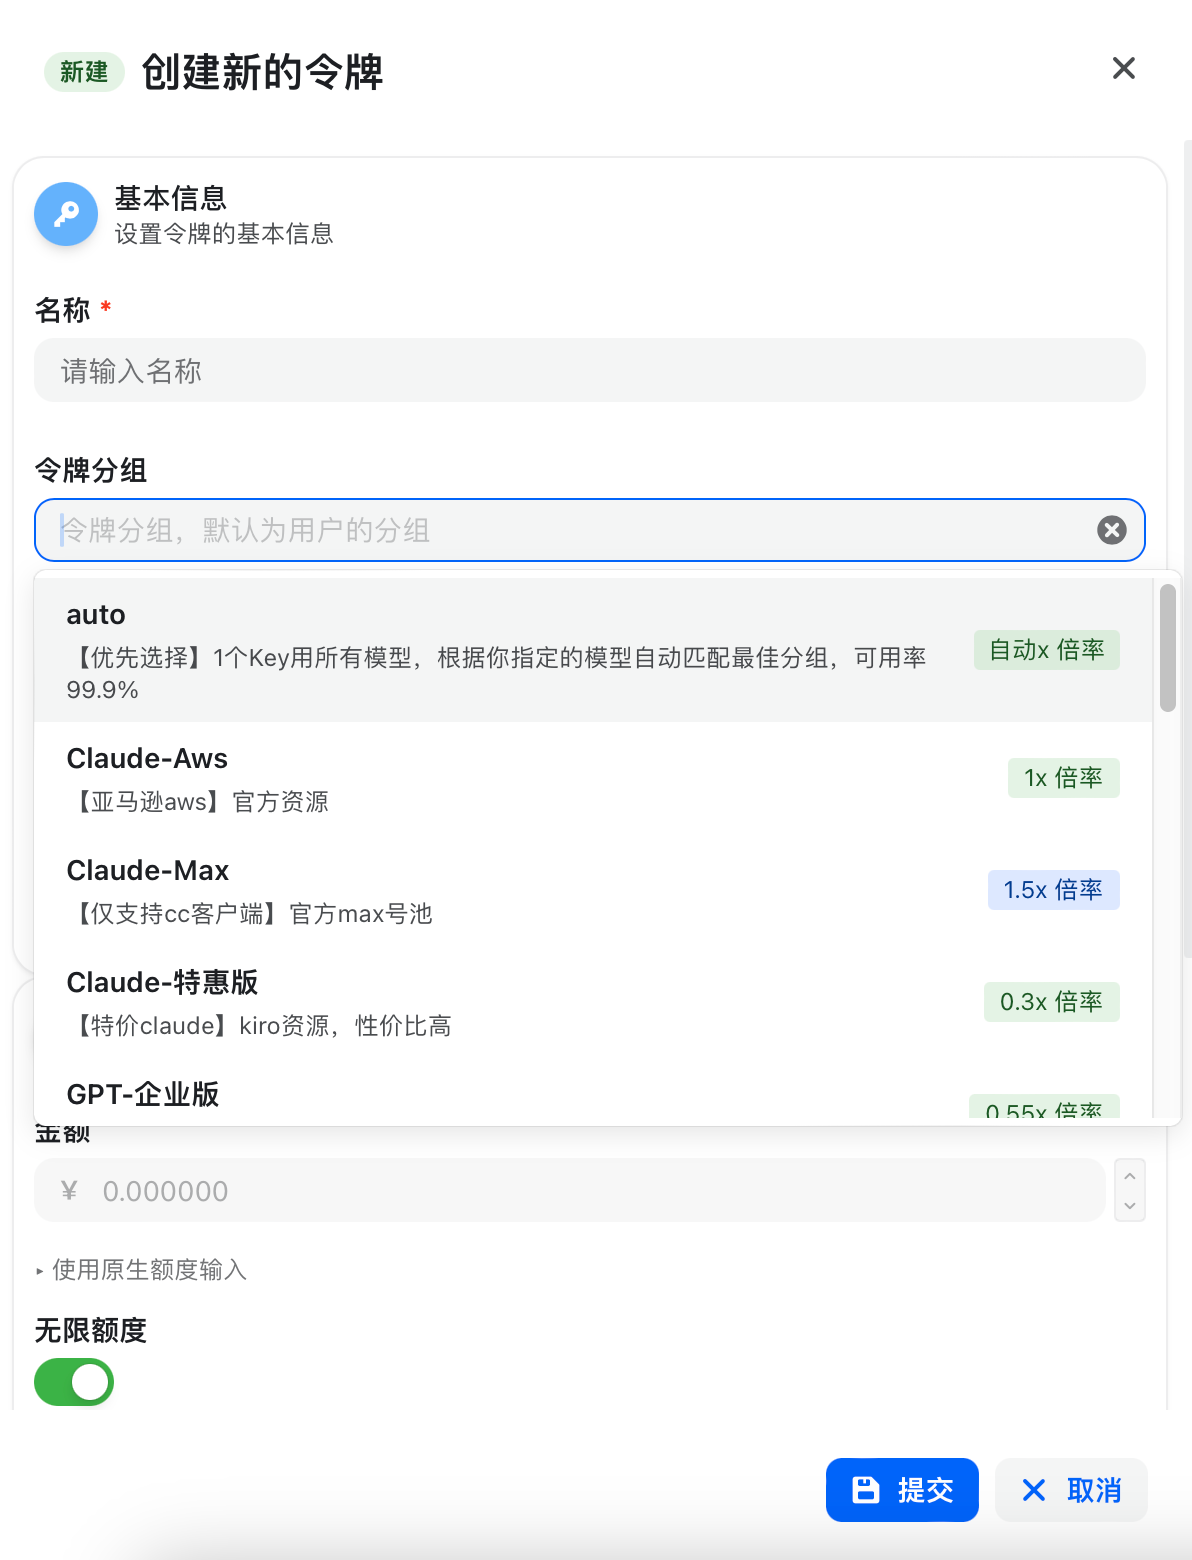
Task: Close the 创建新的令牌 dialog with the X
Action: coord(1124,68)
